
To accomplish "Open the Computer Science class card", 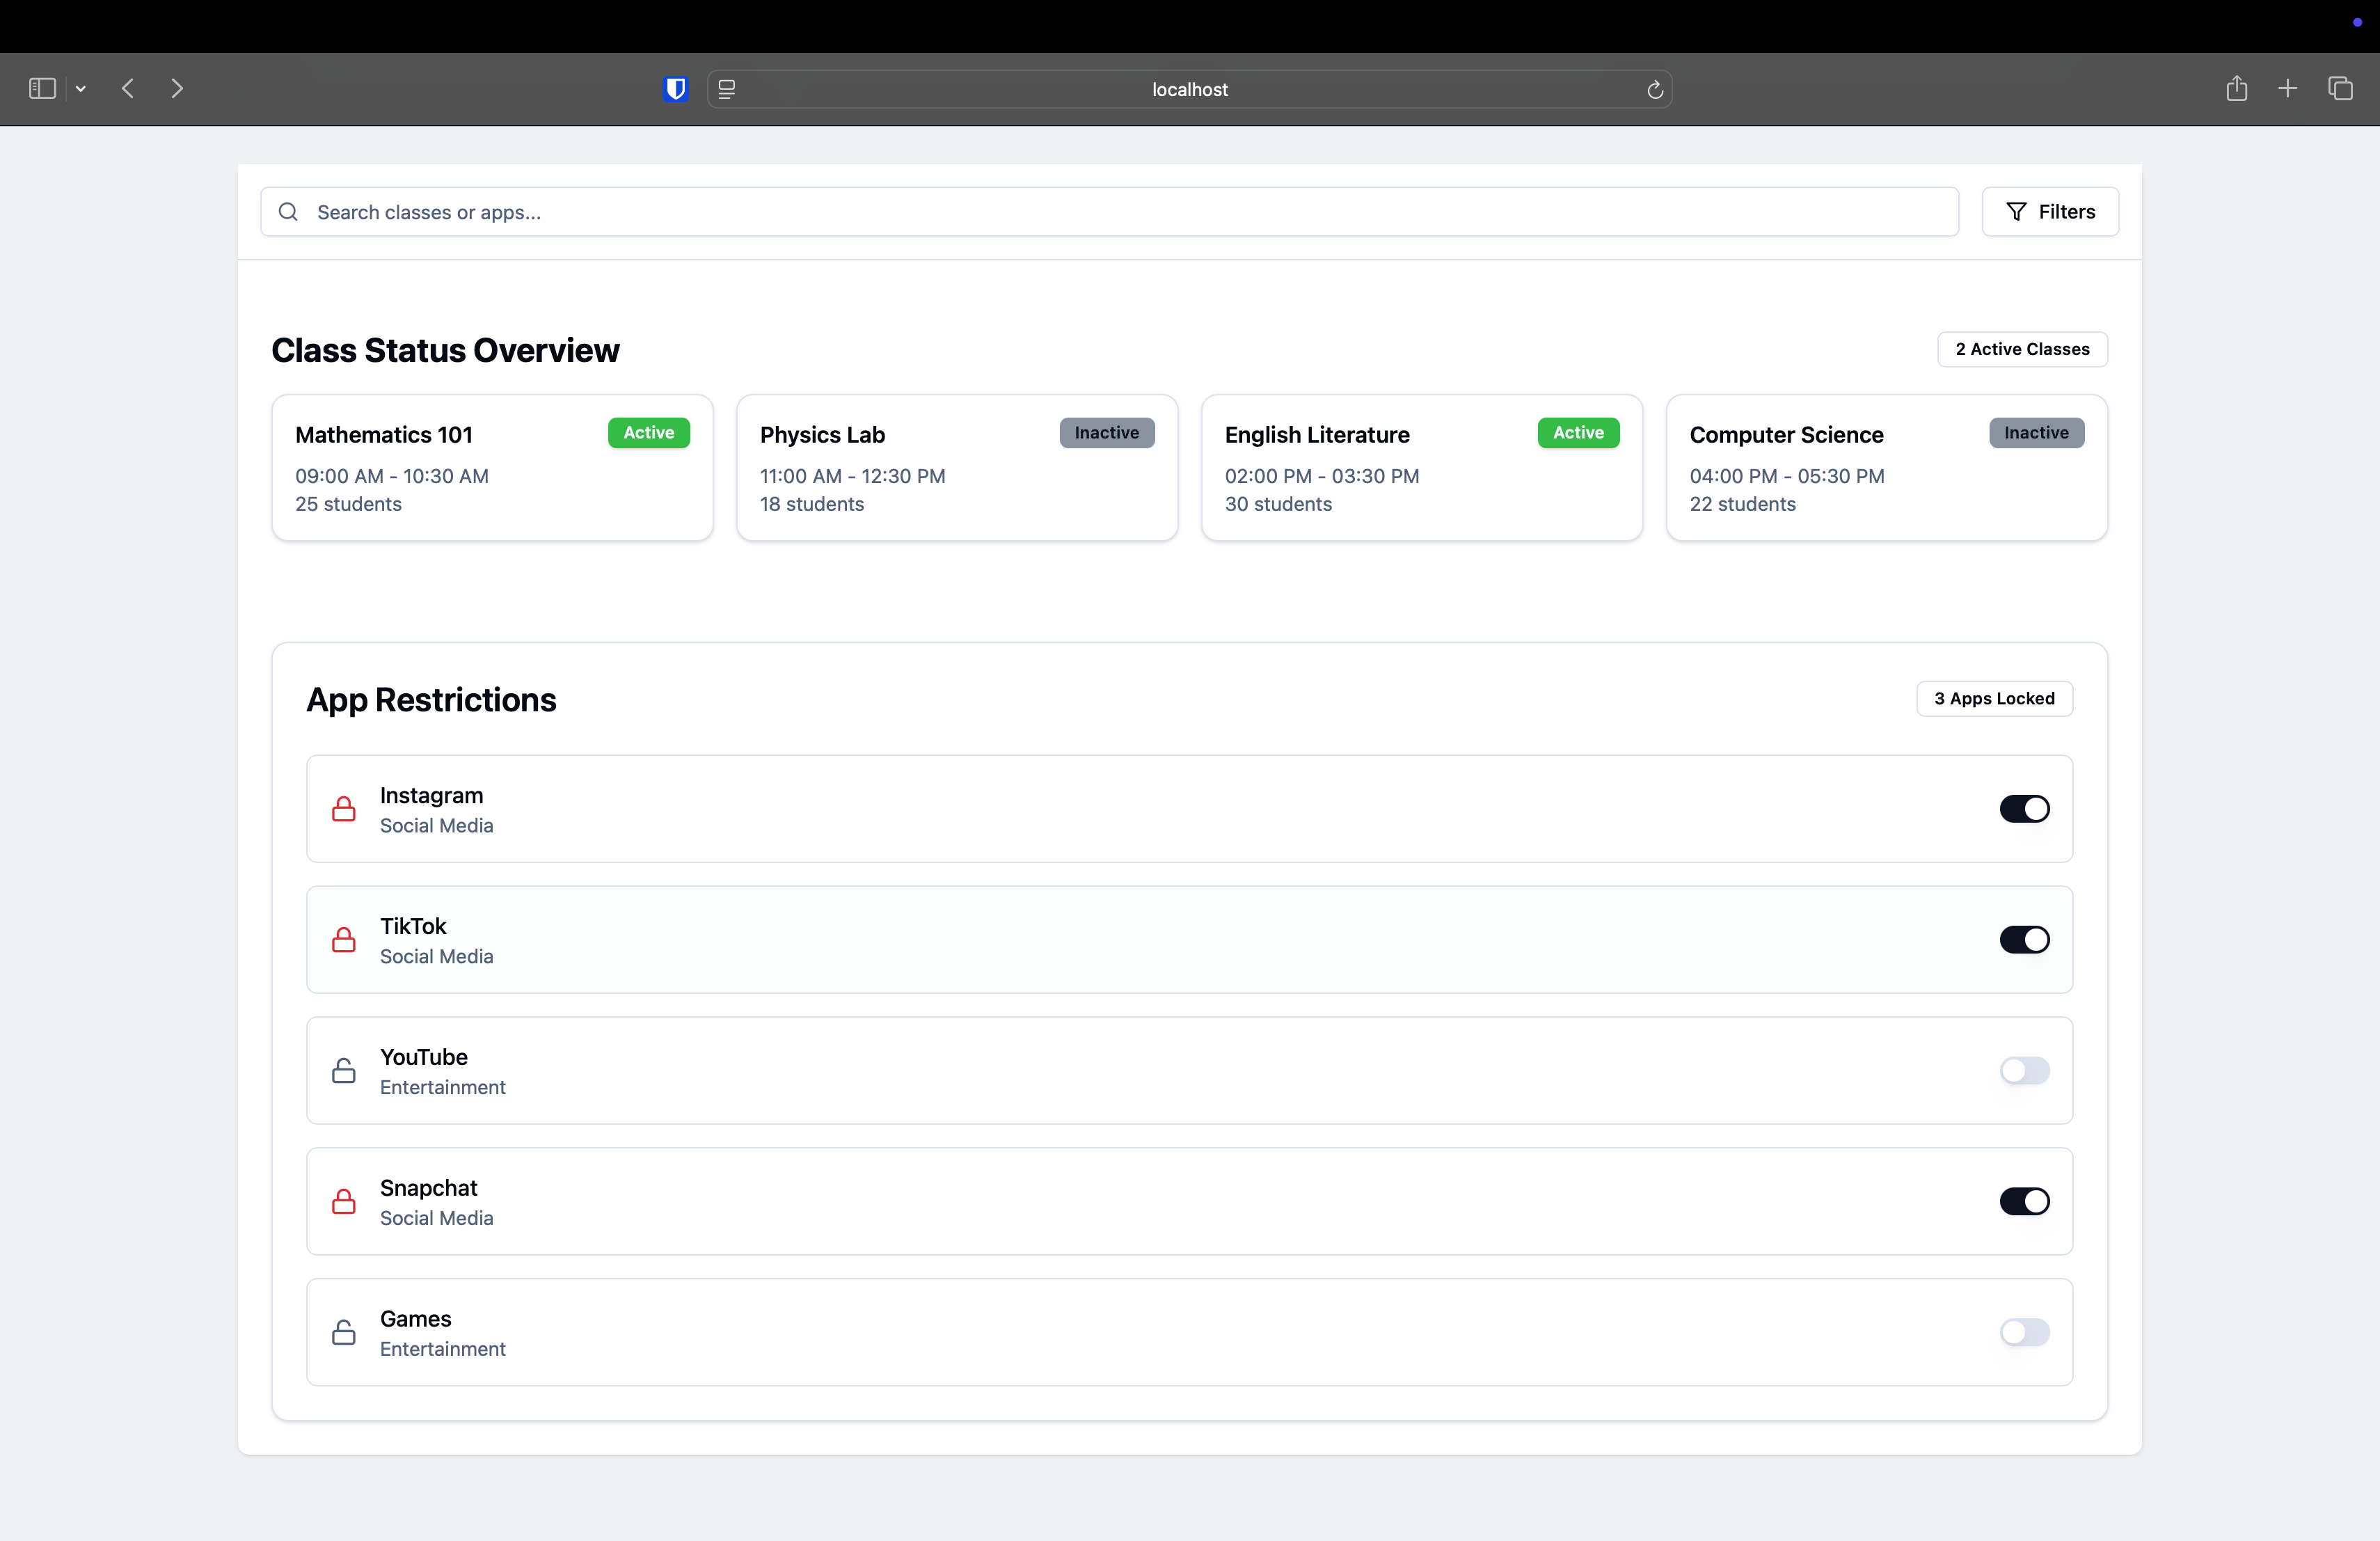I will point(1886,468).
